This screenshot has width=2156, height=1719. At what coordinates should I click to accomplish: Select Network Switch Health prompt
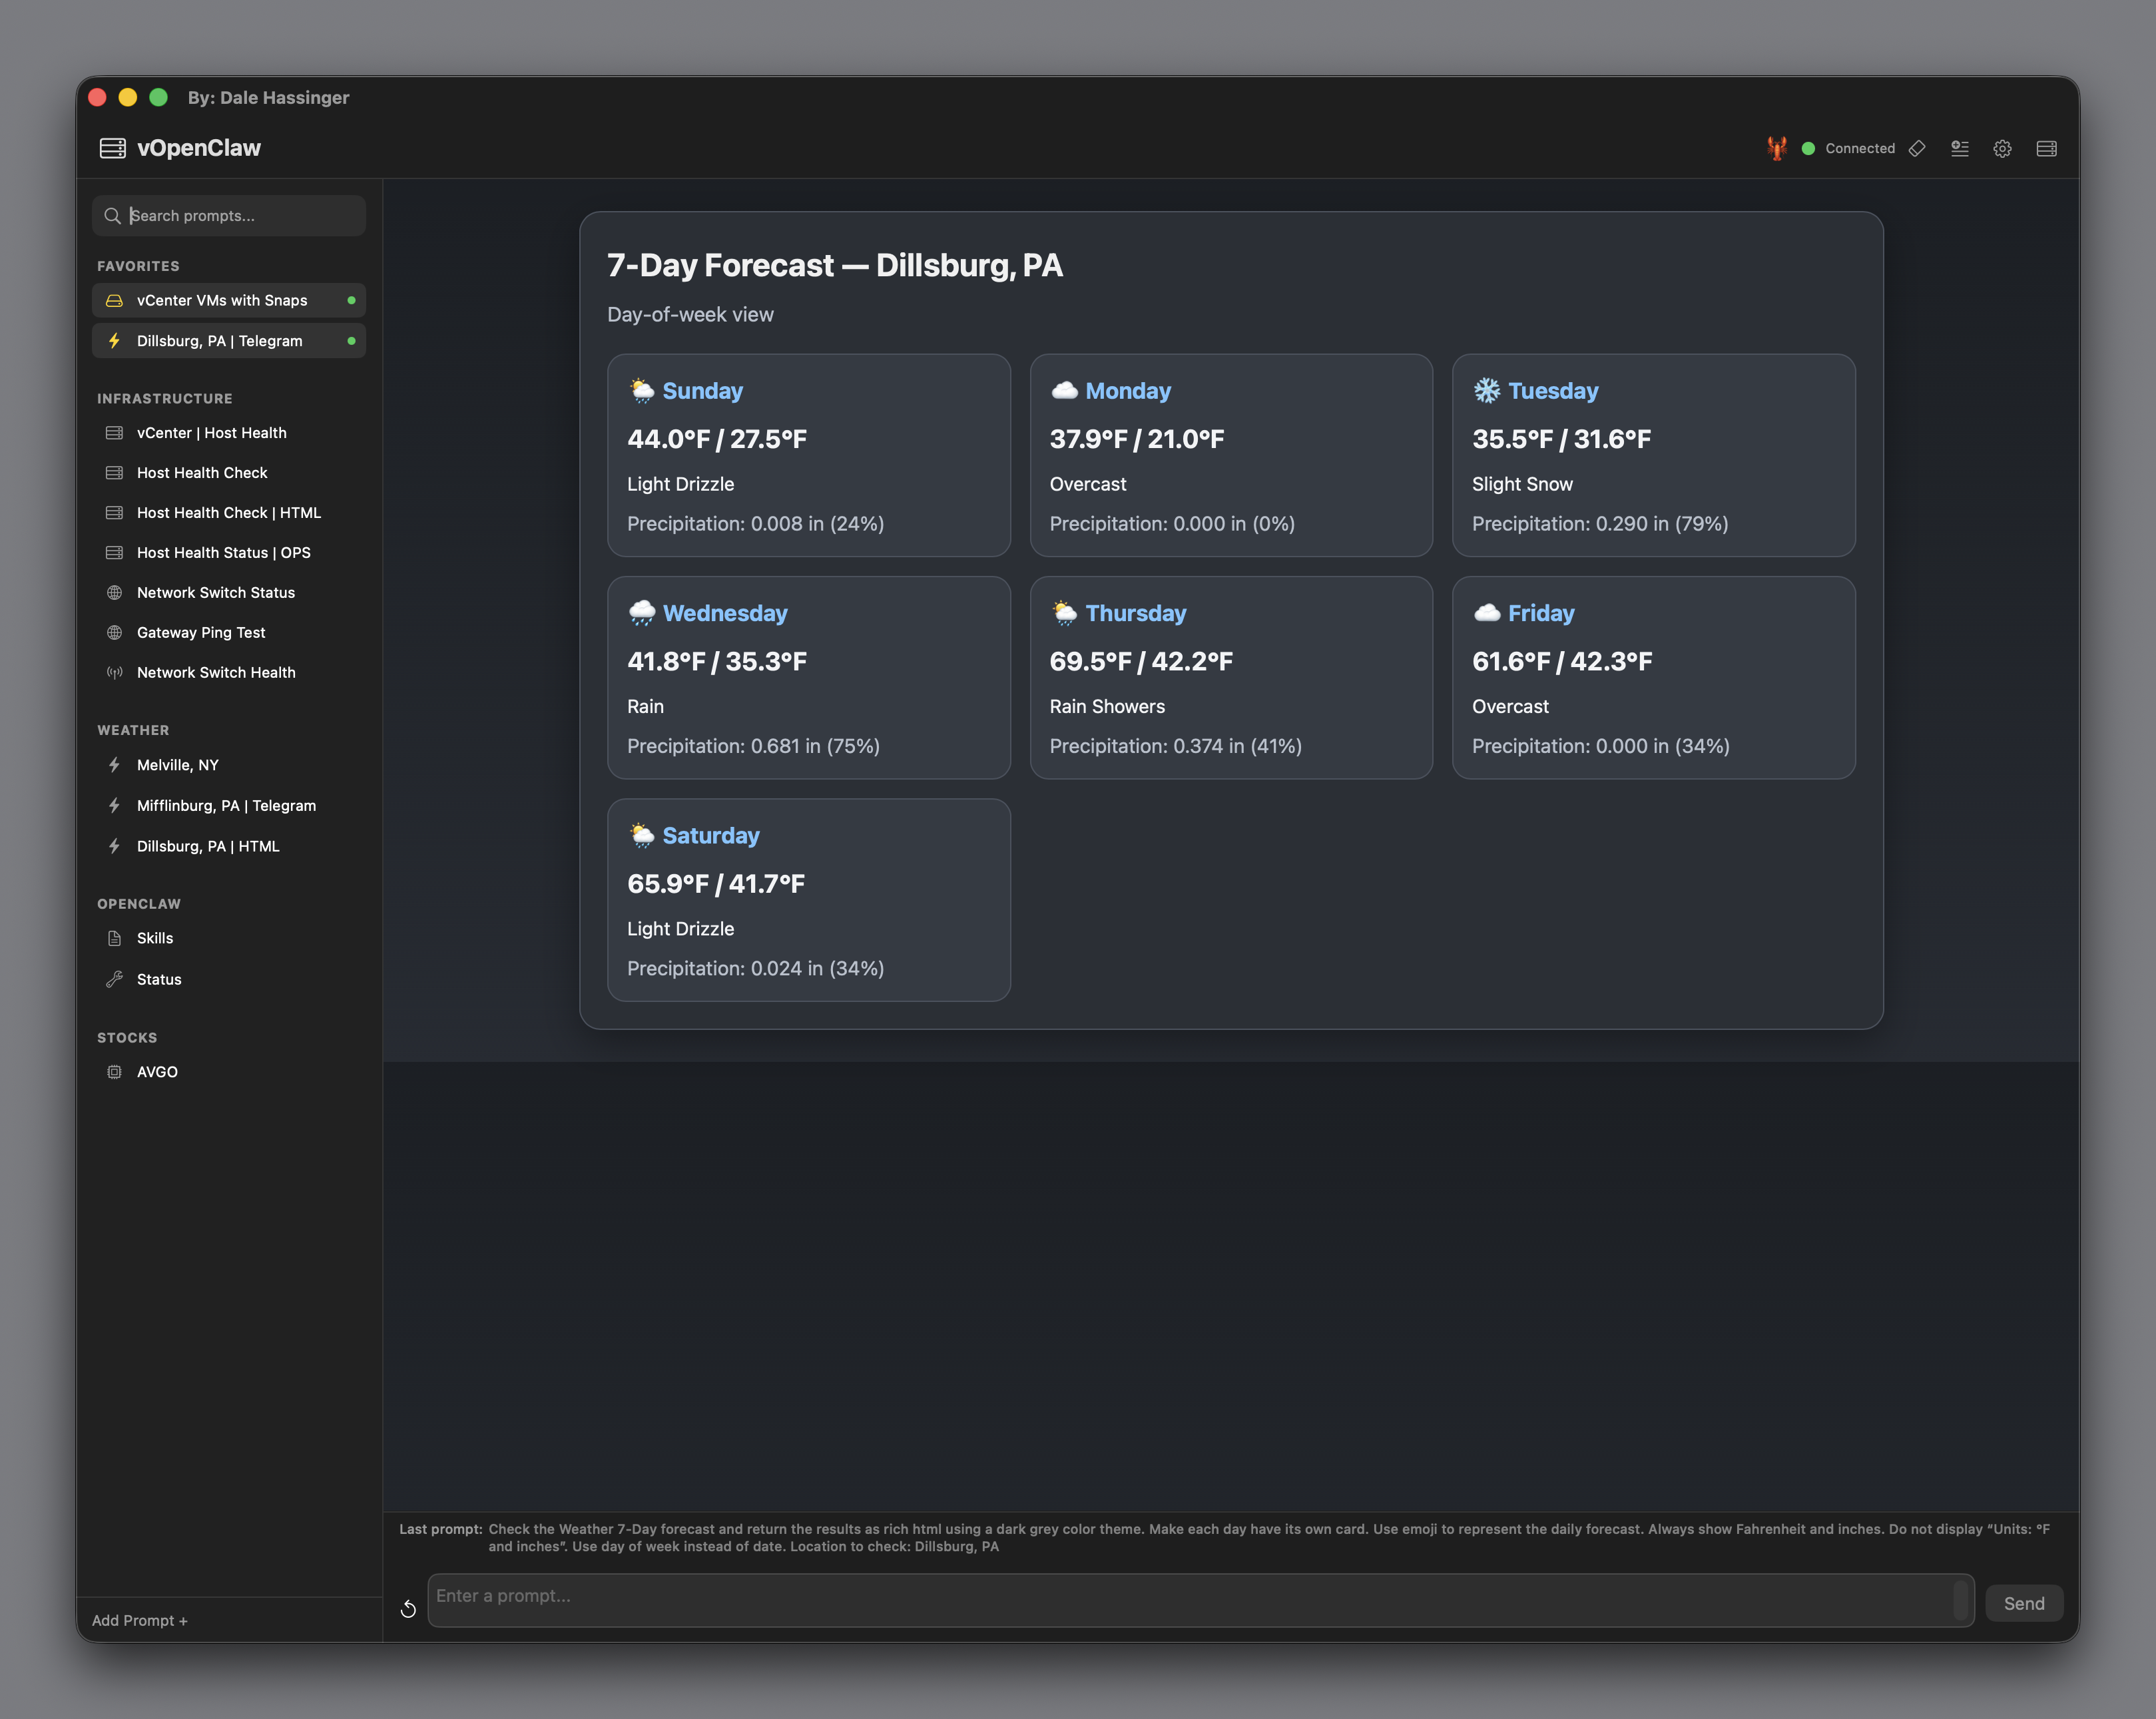[216, 673]
